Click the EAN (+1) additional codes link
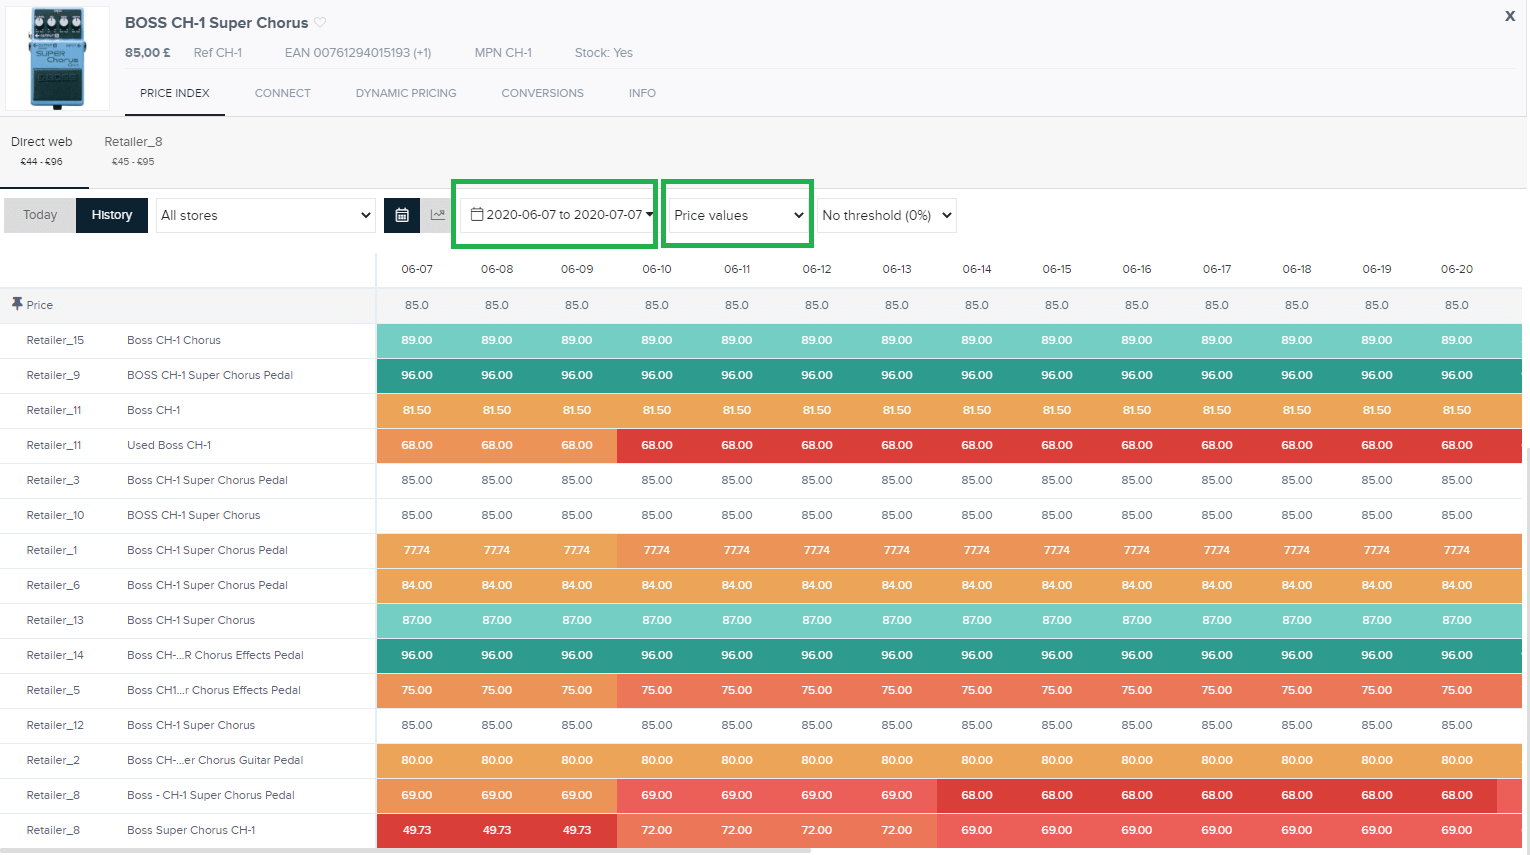This screenshot has width=1530, height=855. tap(422, 53)
